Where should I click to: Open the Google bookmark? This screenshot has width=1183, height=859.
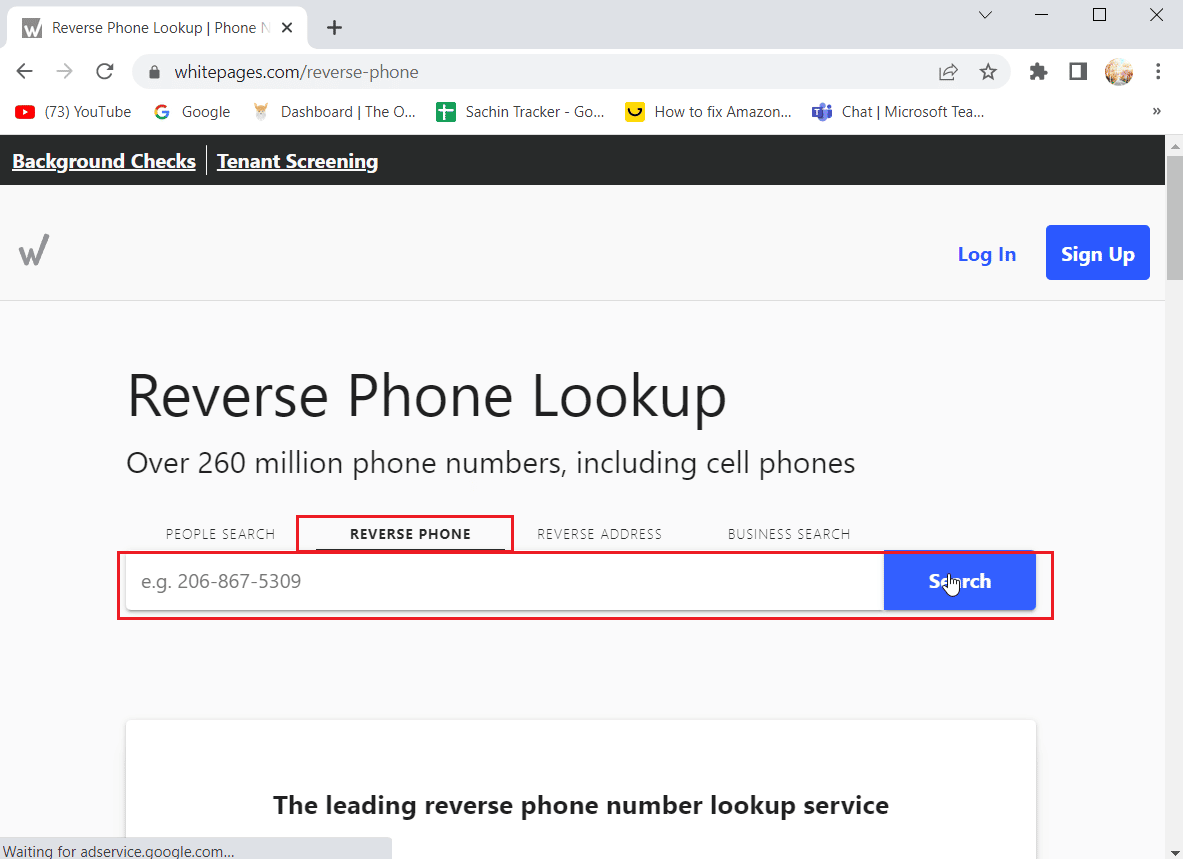tap(192, 112)
